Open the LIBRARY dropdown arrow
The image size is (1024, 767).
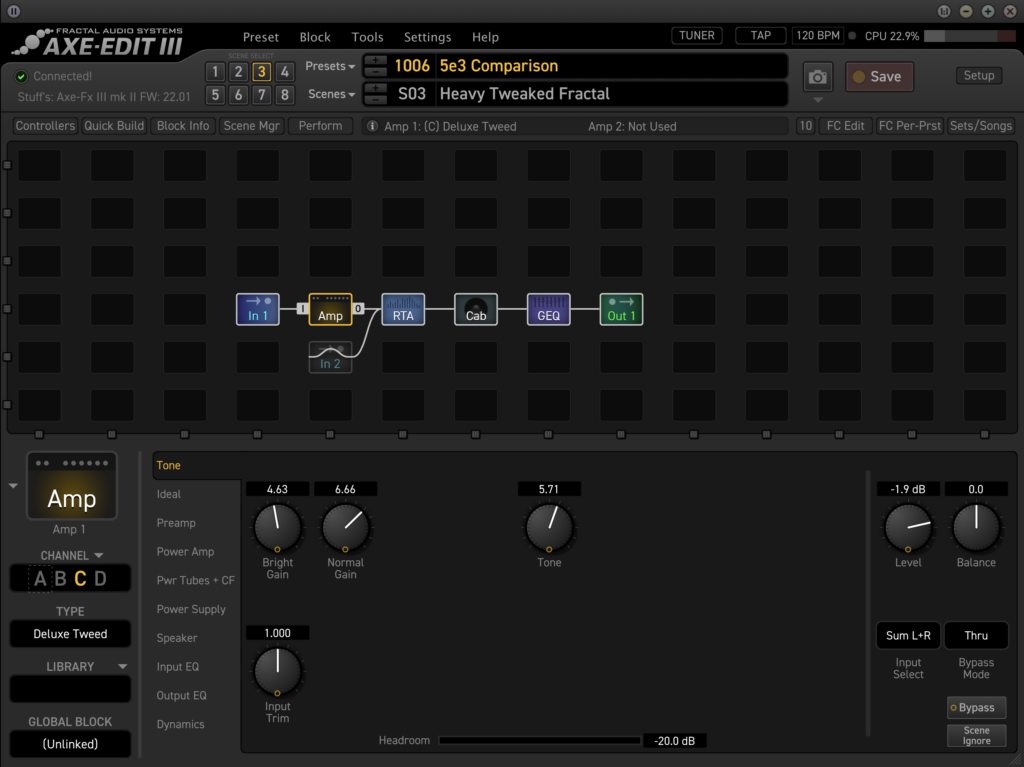click(x=122, y=666)
